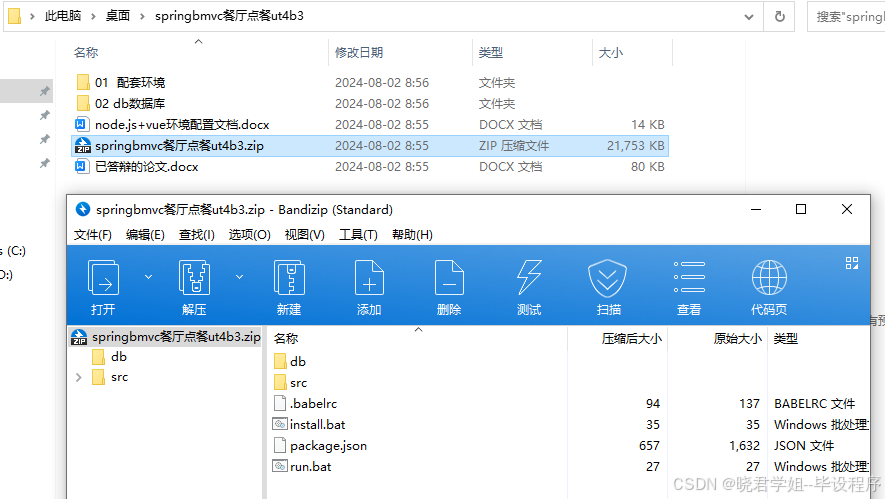Sort Explorer by 修改日期 column header

pos(359,52)
